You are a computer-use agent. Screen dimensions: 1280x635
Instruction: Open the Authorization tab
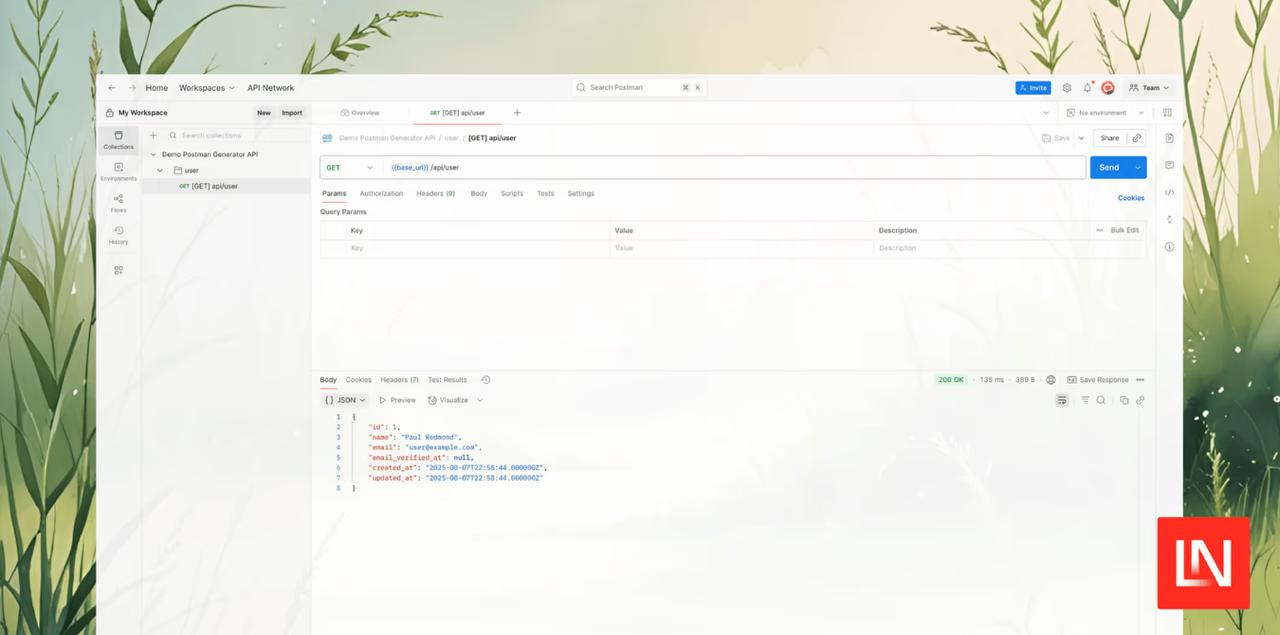pos(381,193)
